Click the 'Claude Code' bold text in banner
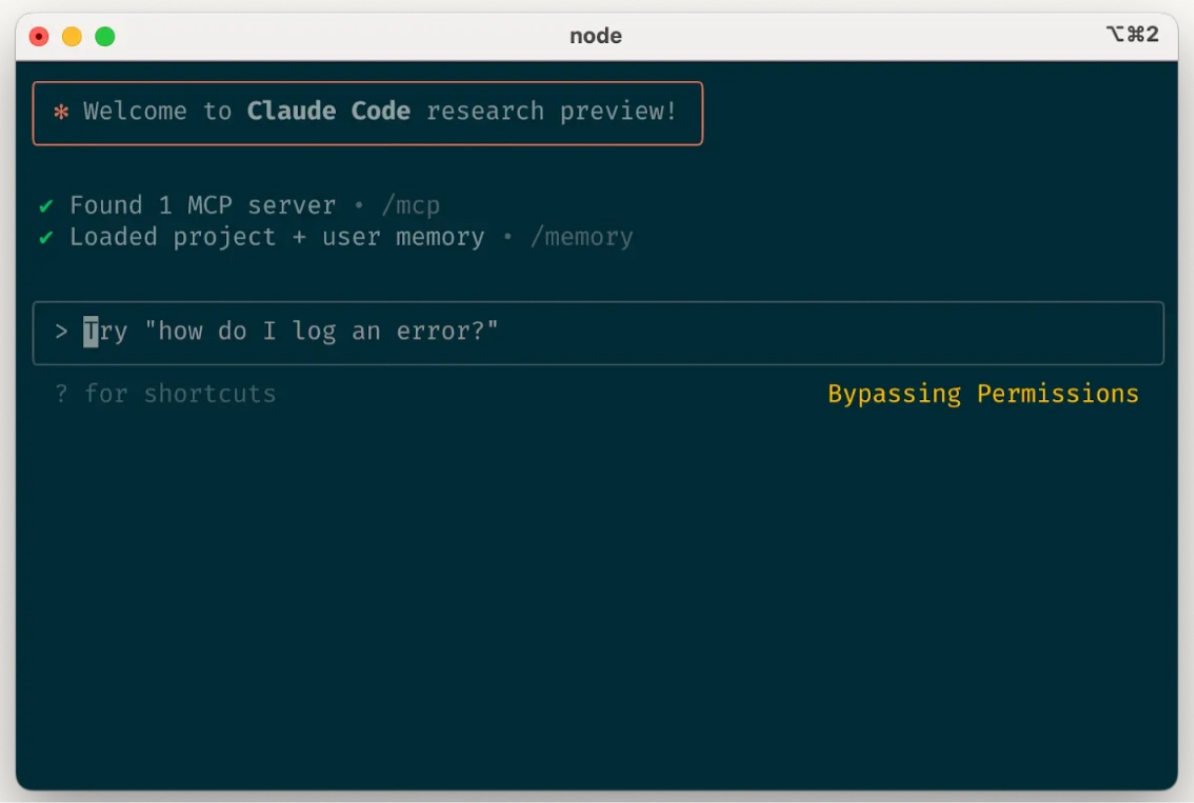1194x803 pixels. pyautogui.click(x=328, y=111)
